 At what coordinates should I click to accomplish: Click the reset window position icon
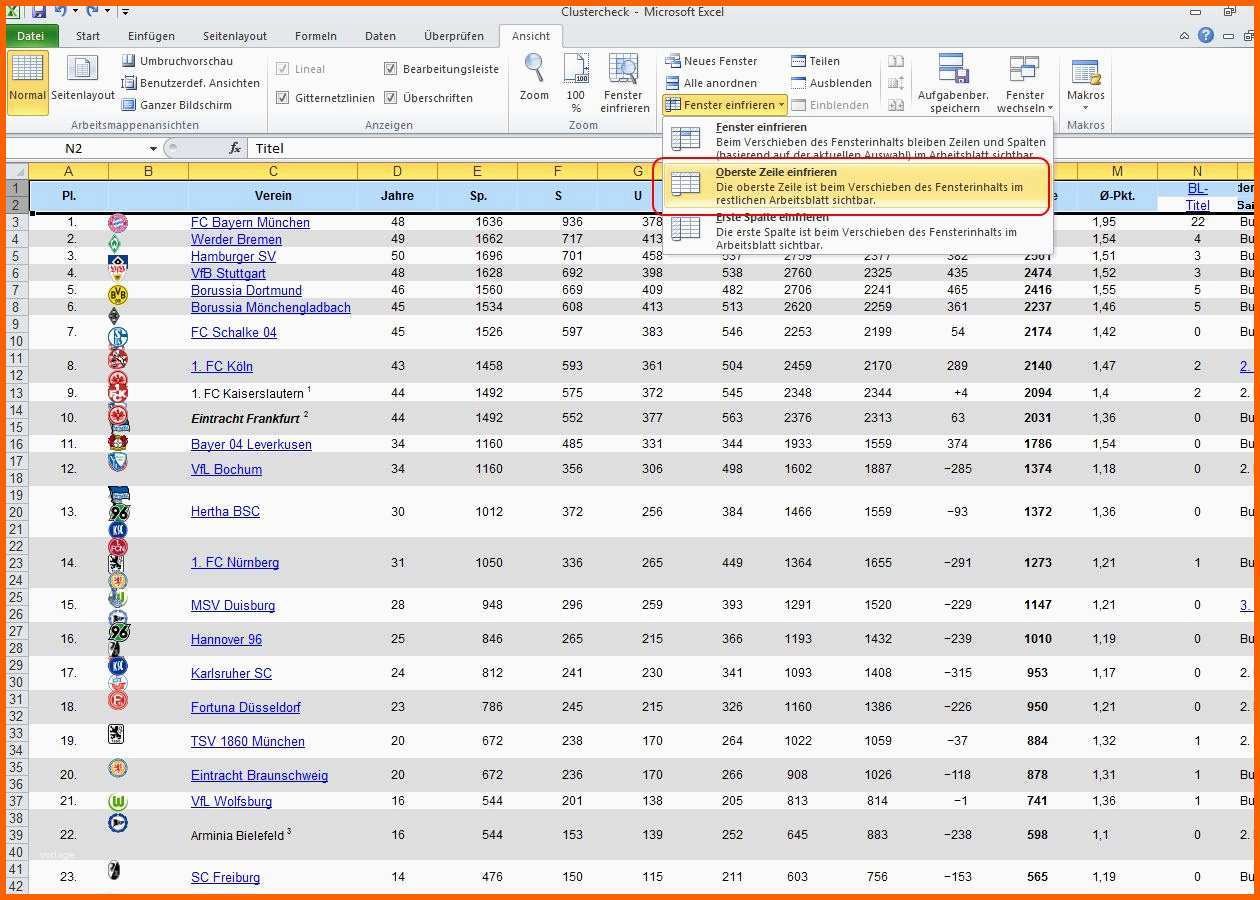point(896,105)
